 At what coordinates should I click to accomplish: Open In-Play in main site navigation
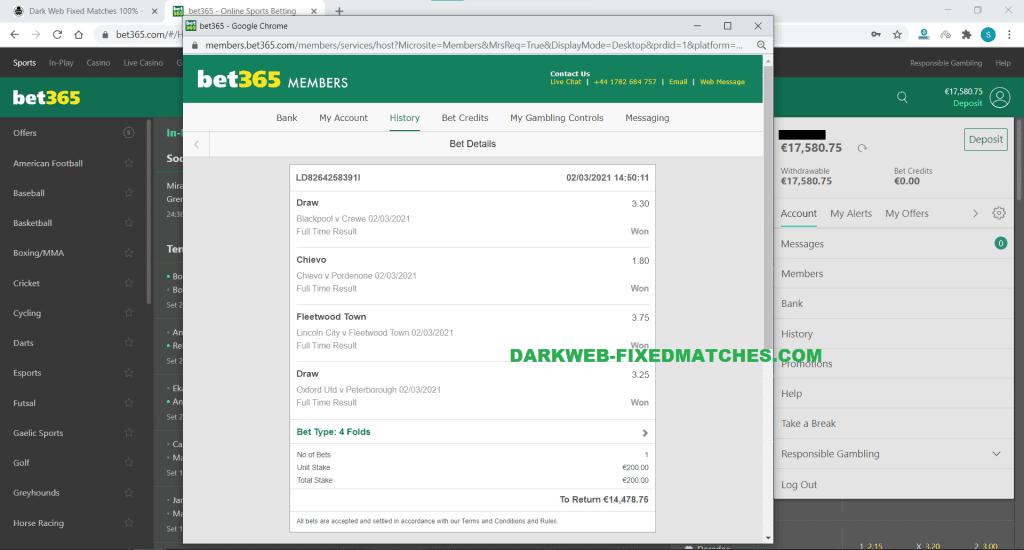coord(61,63)
